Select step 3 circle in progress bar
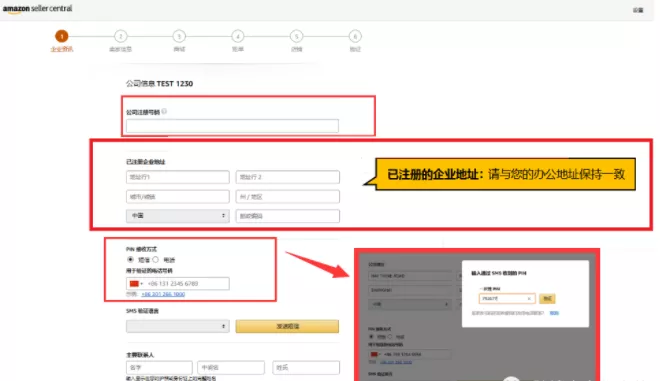660x381 pixels. point(179,36)
